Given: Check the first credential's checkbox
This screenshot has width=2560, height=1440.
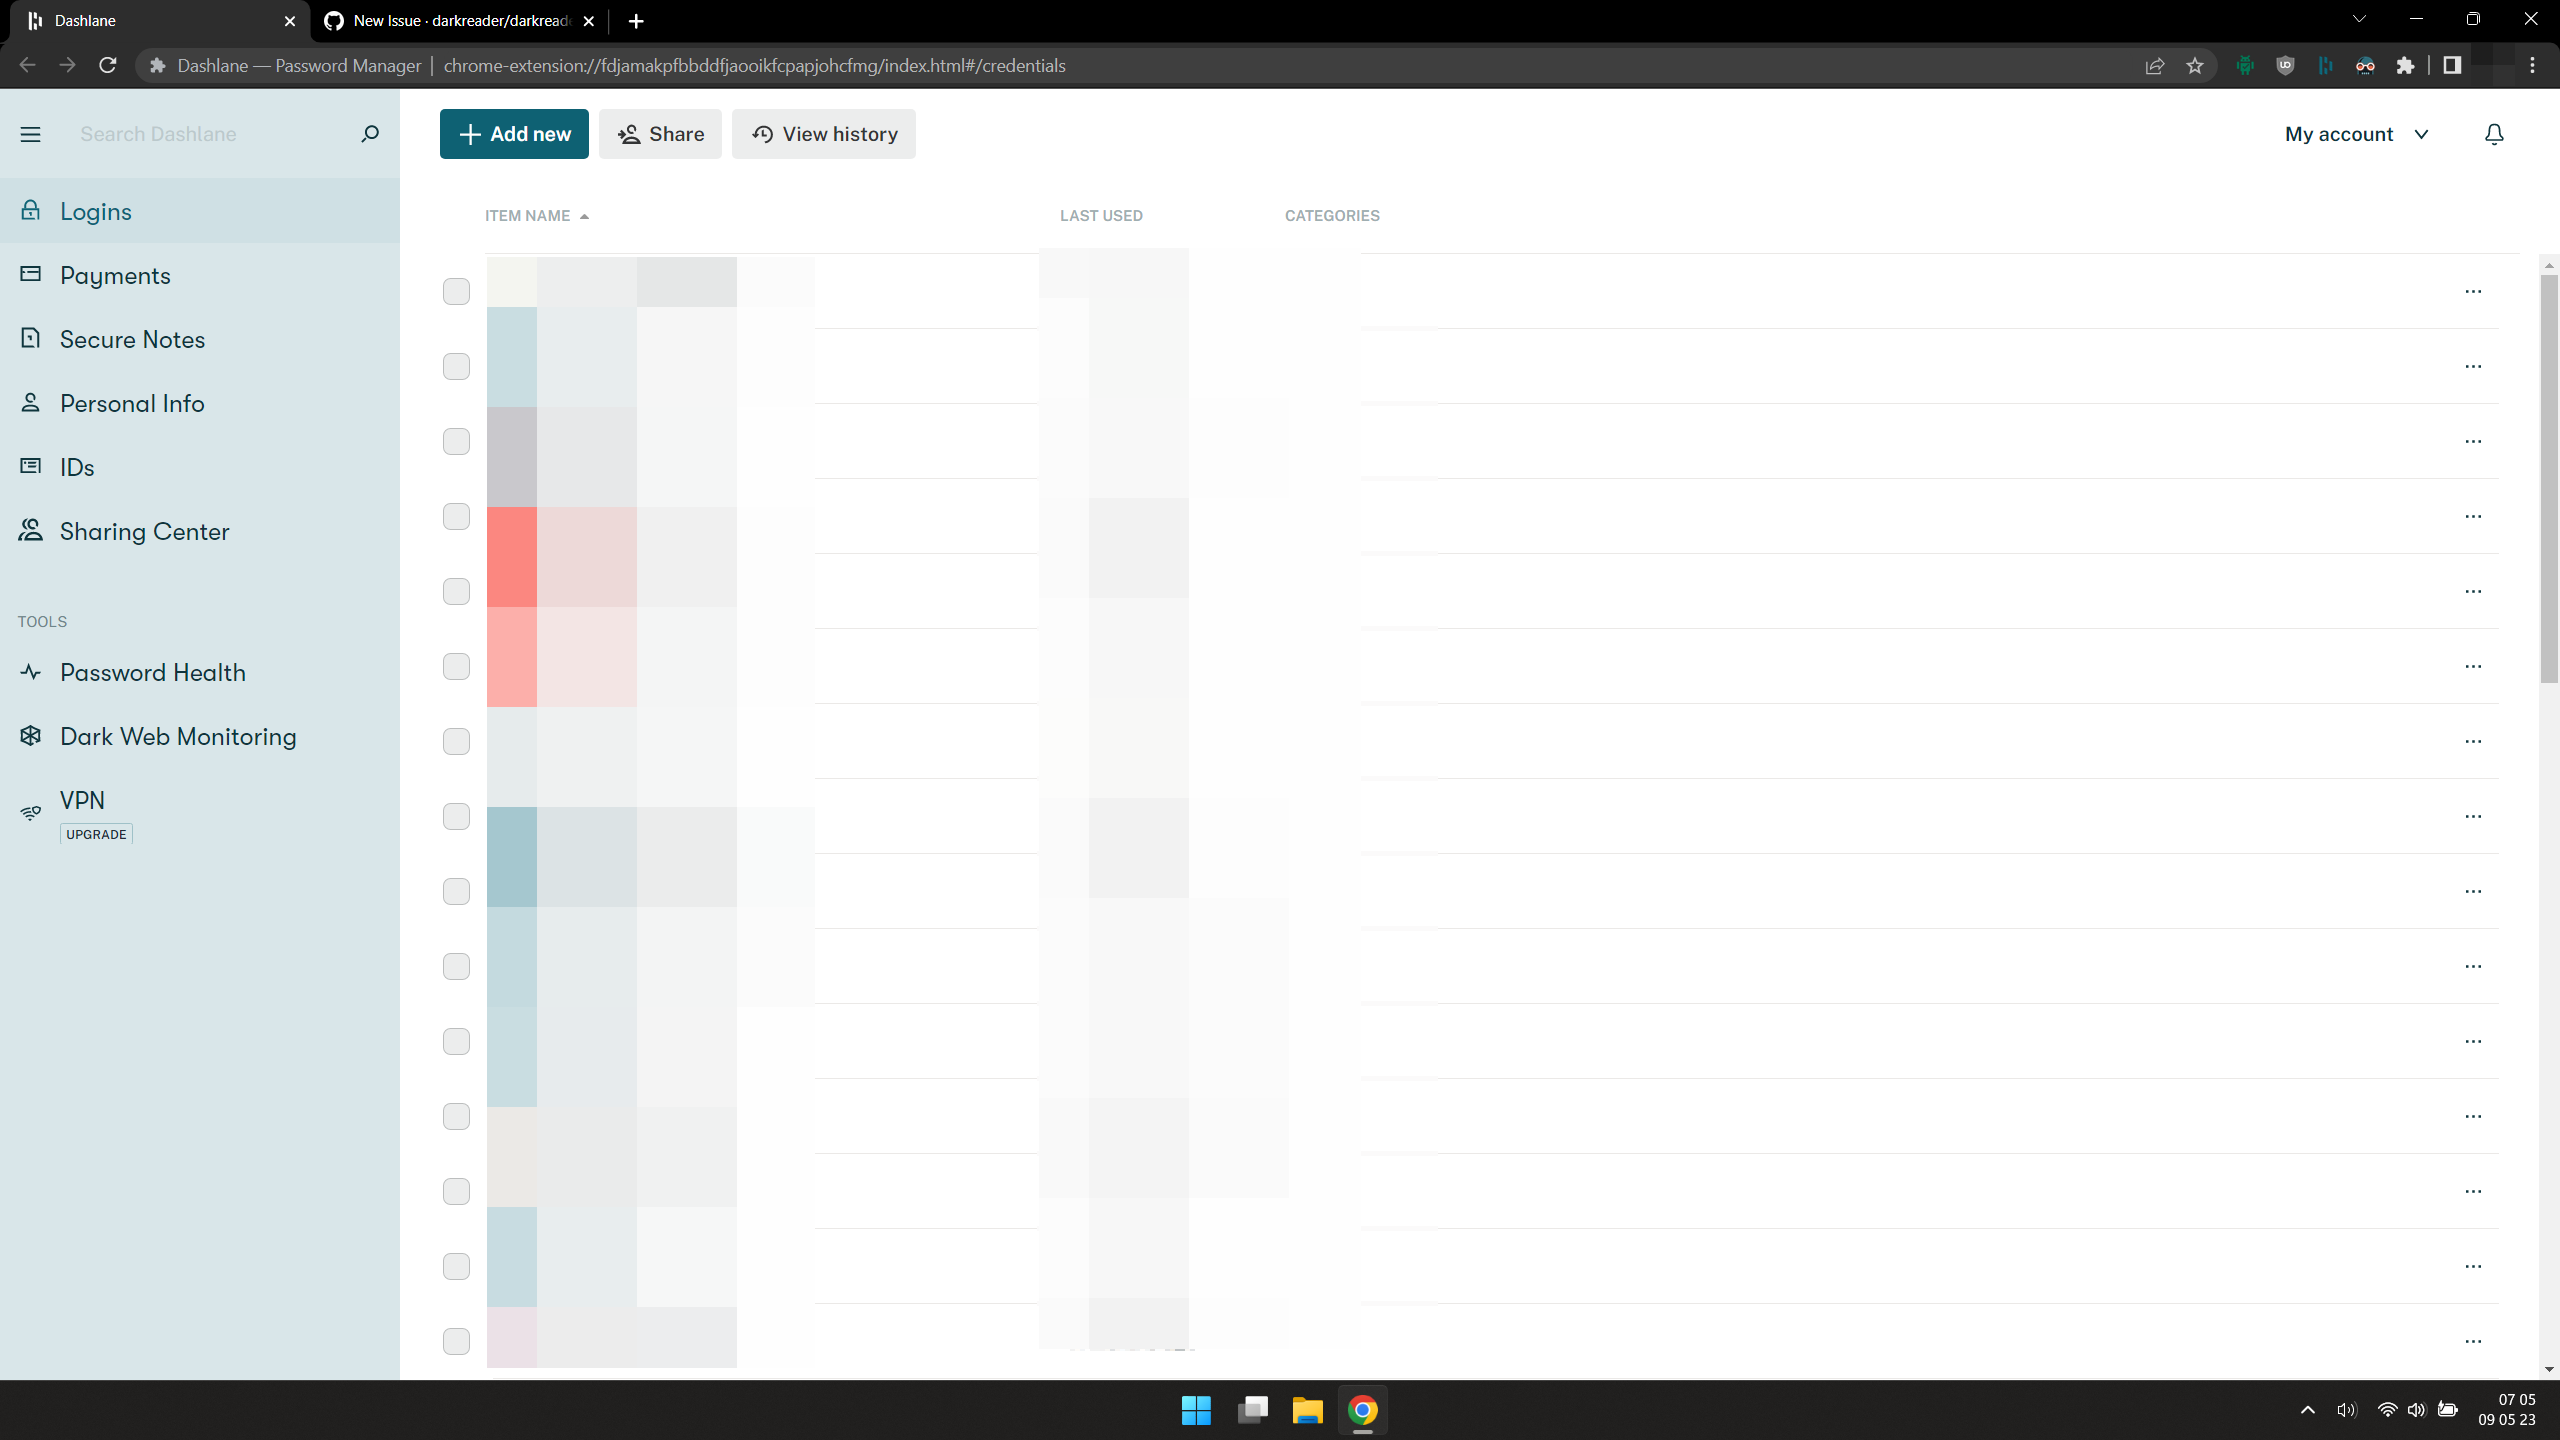Looking at the screenshot, I should 456,291.
